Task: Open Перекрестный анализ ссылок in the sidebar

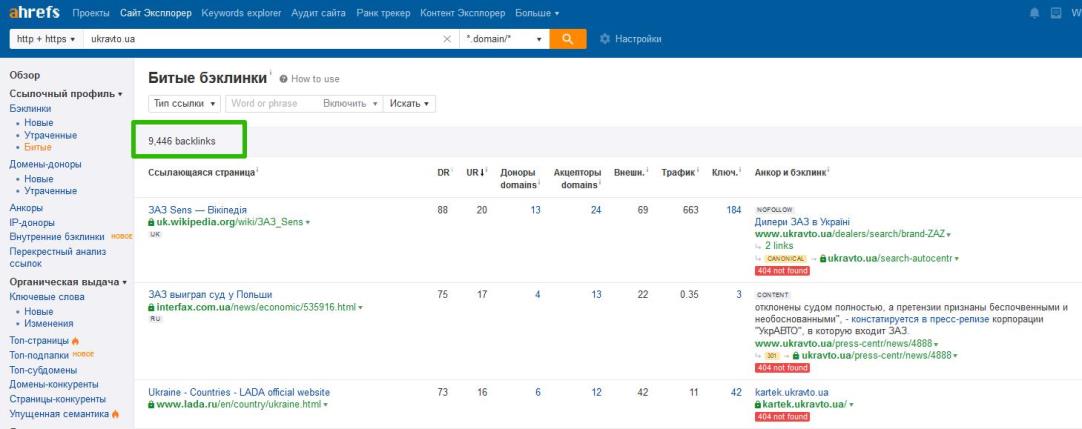Action: [58, 257]
